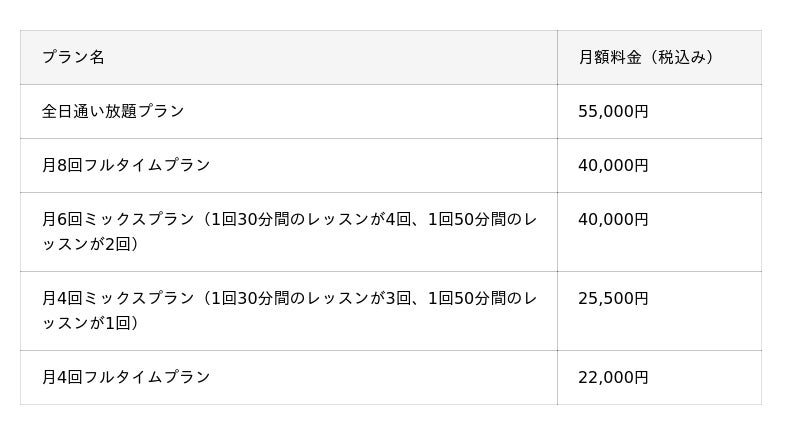Click the 22,000円 price cell
This screenshot has width=800, height=435.
[613, 377]
